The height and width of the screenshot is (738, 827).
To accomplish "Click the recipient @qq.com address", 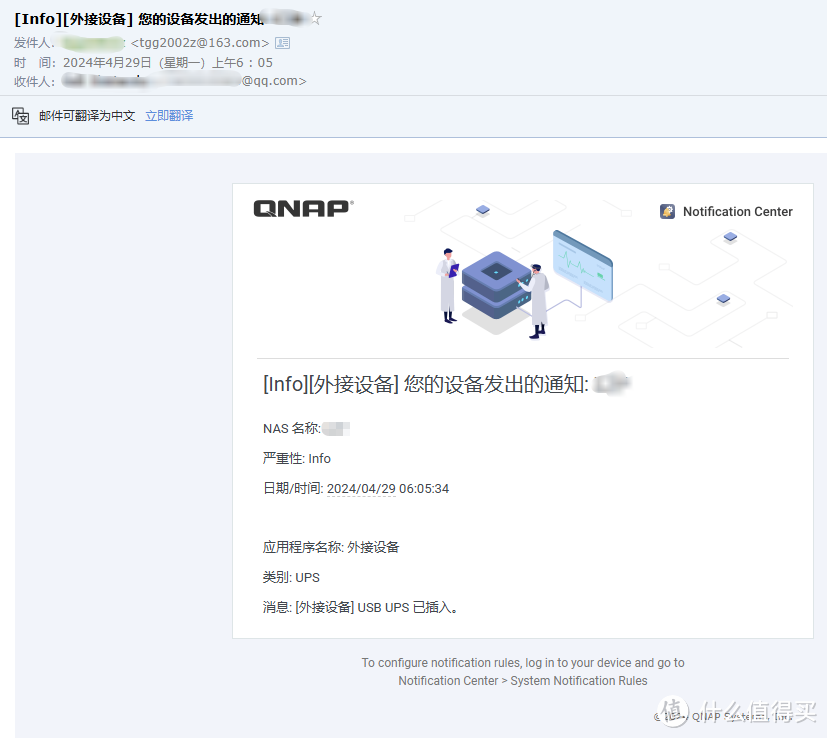I will pyautogui.click(x=274, y=81).
